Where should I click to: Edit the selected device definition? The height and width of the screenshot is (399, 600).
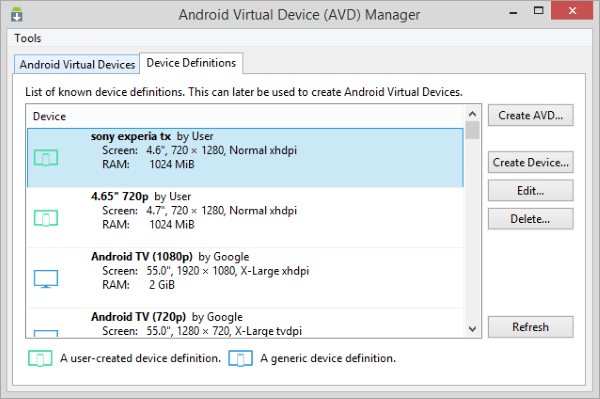click(530, 191)
